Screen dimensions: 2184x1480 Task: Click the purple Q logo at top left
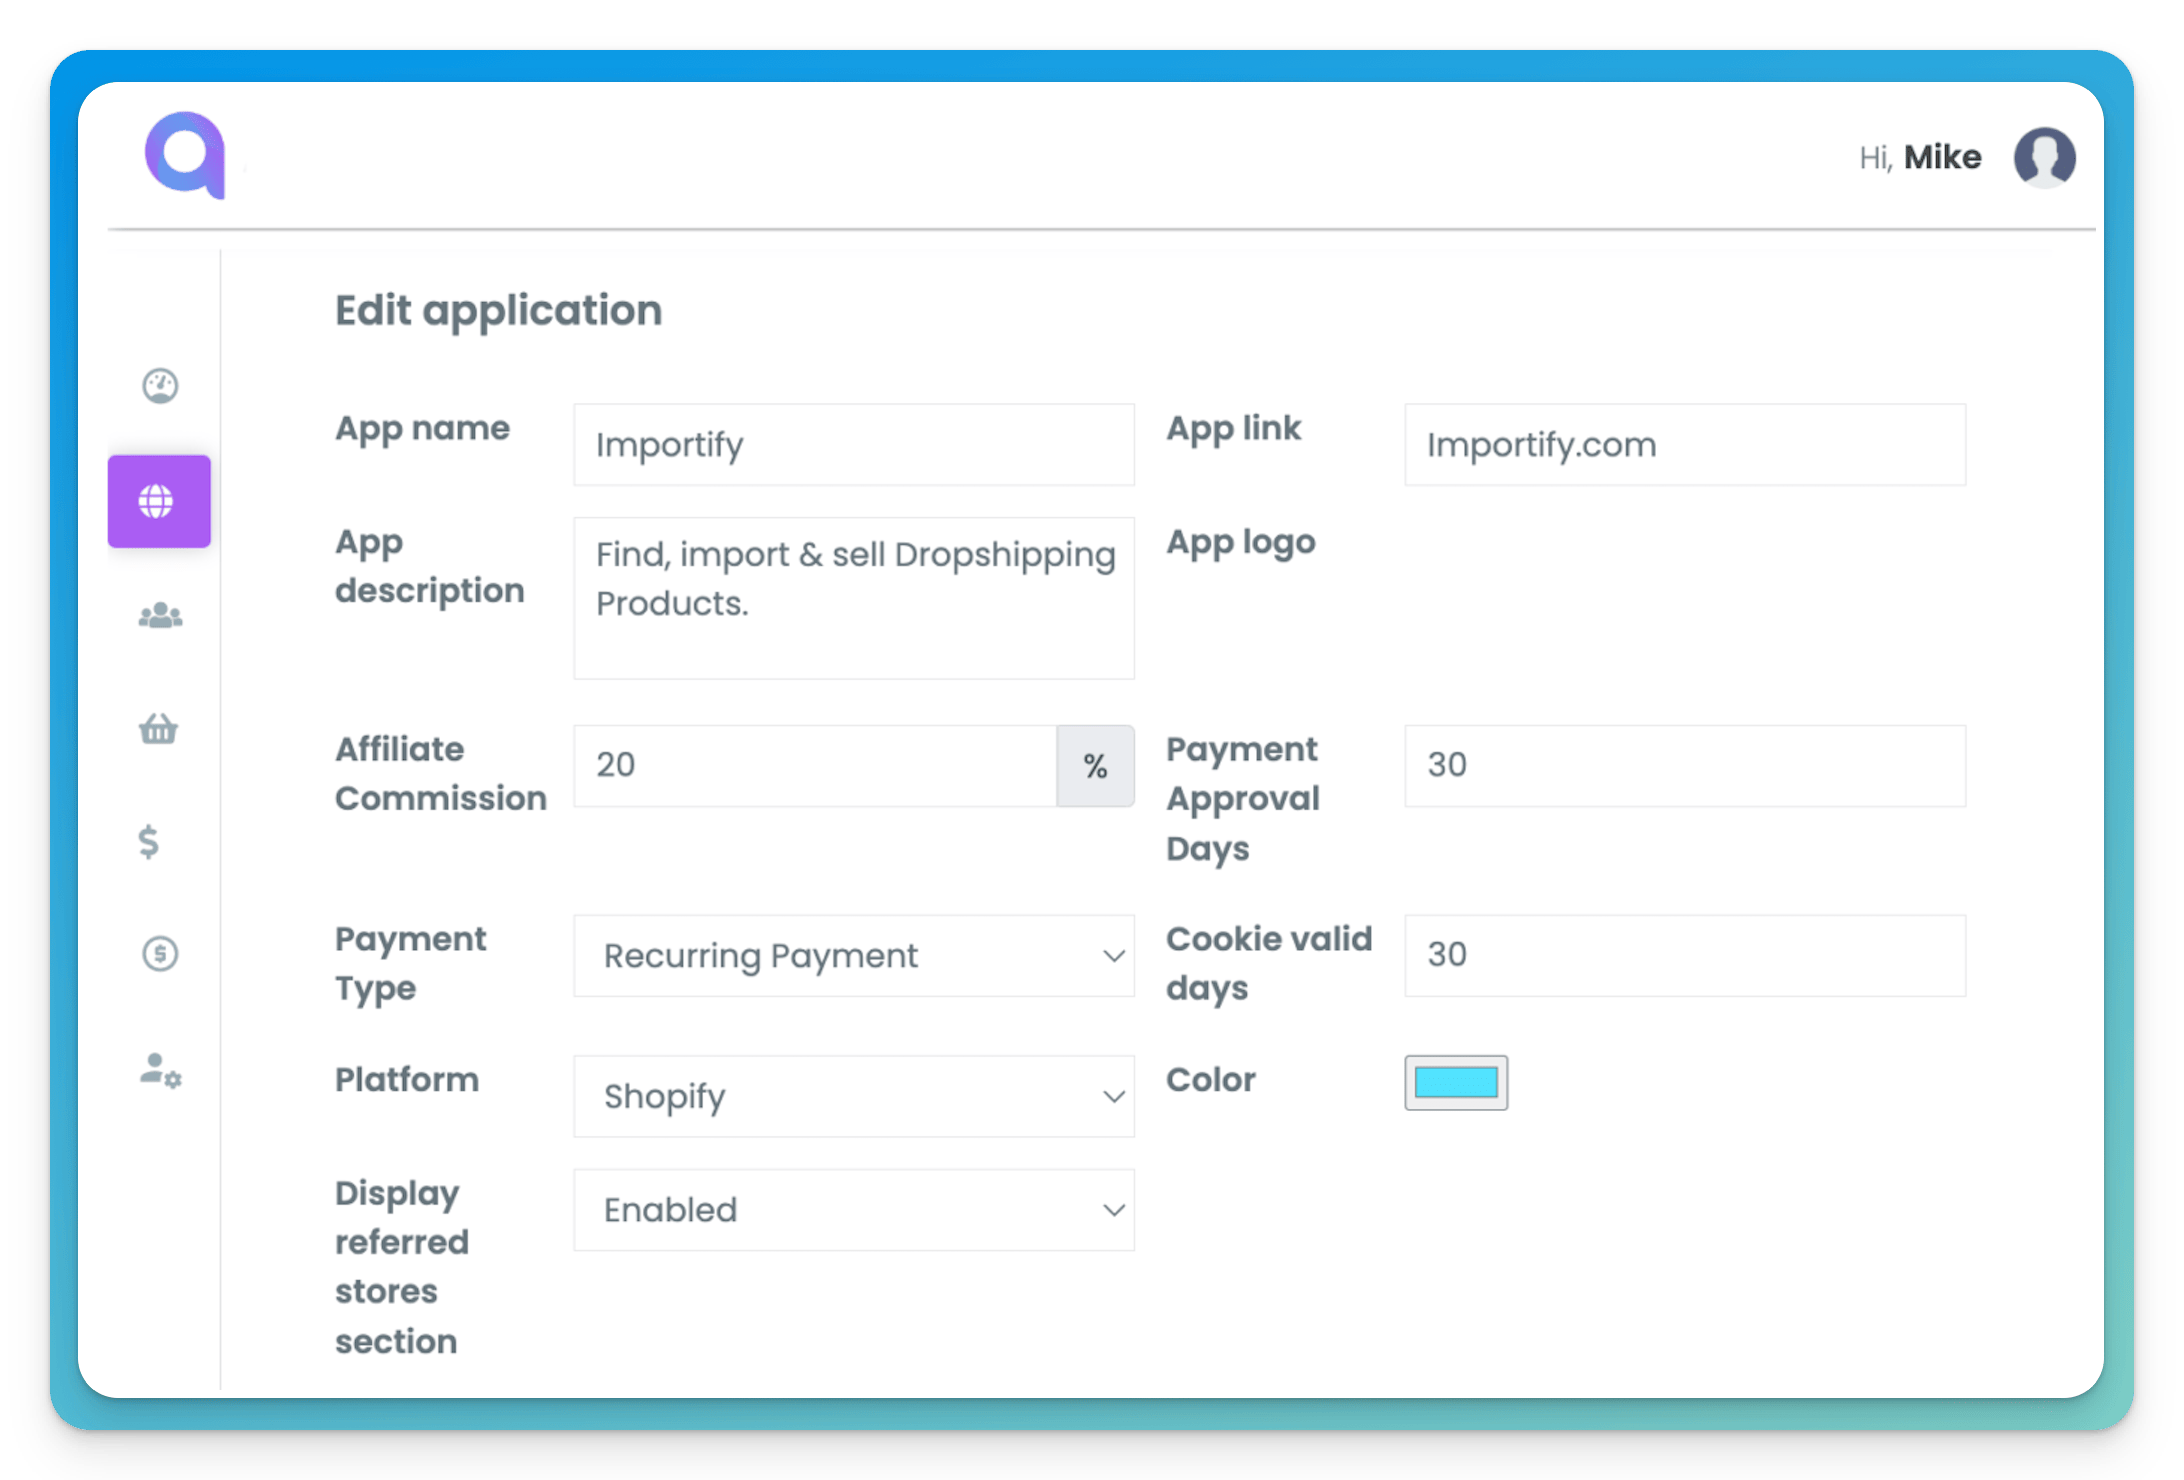[186, 155]
